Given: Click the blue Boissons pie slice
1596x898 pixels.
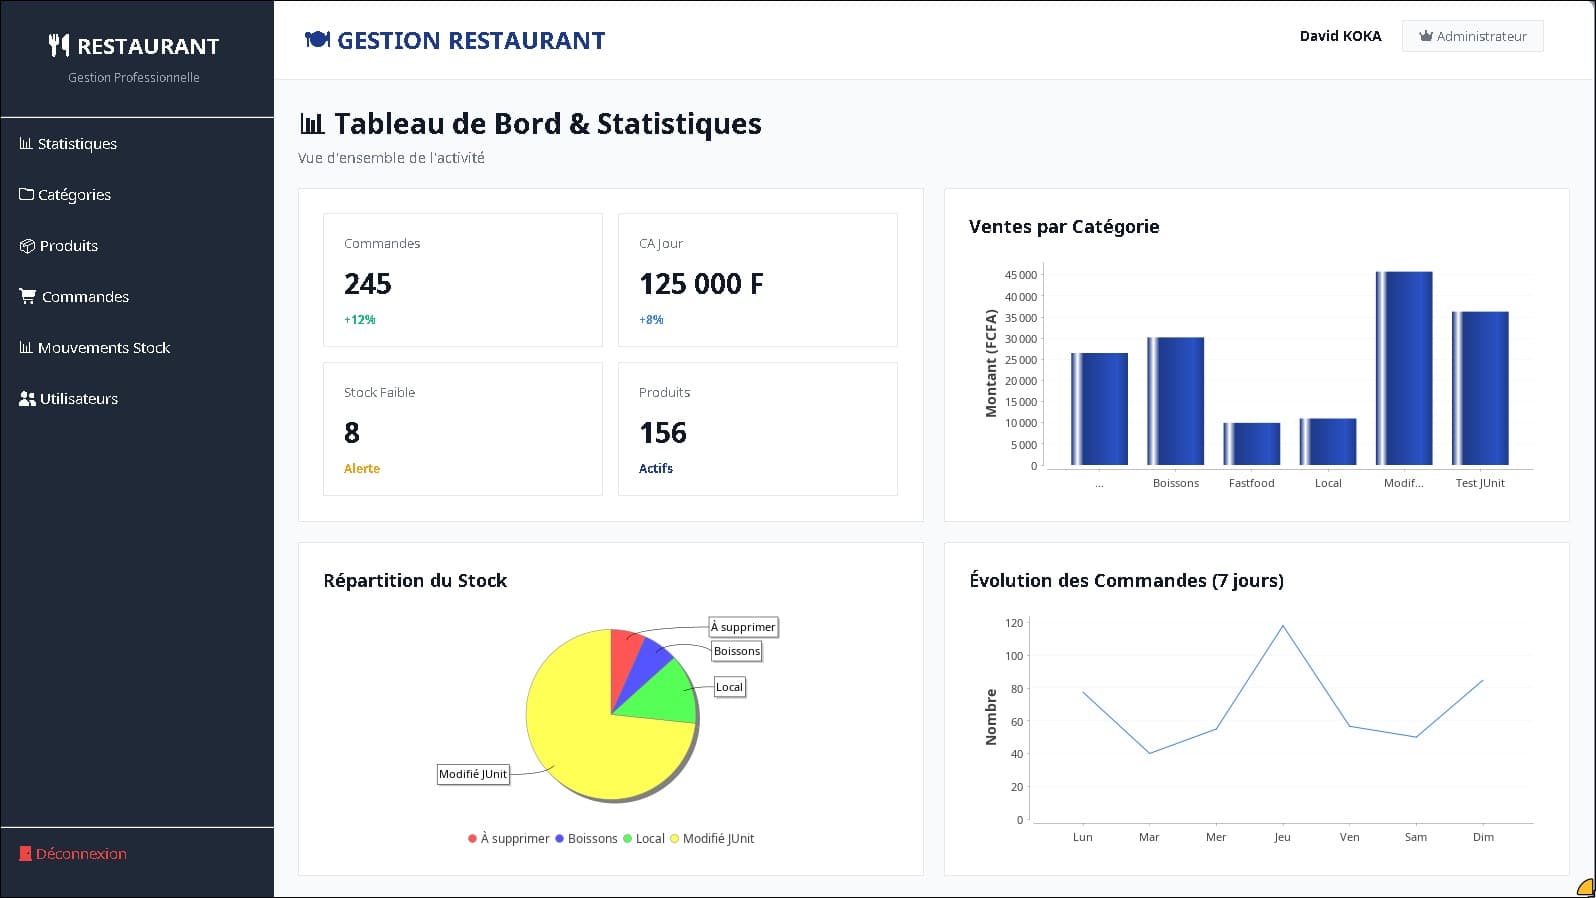Looking at the screenshot, I should (649, 665).
